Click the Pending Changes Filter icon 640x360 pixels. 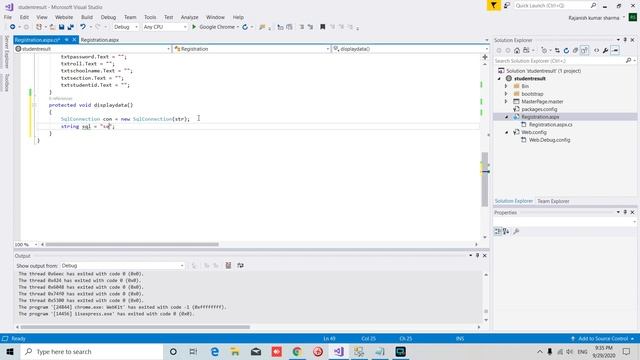544,50
